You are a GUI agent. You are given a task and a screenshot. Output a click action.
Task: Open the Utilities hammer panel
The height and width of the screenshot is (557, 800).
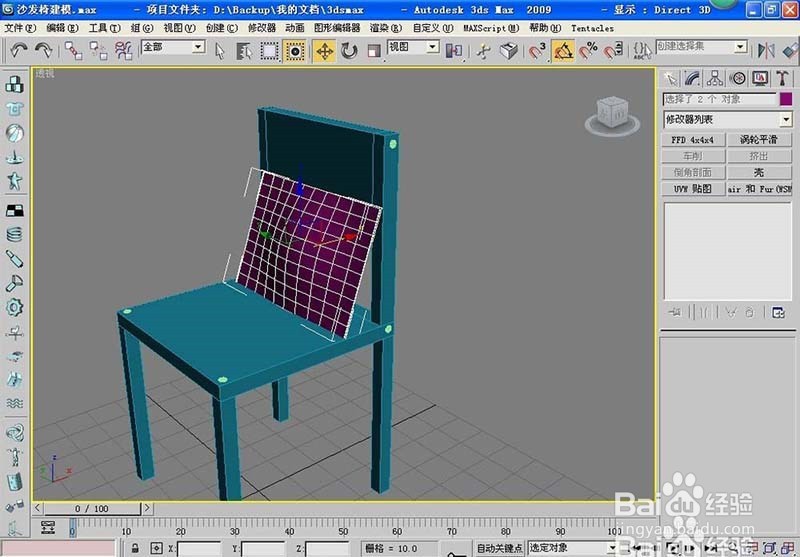coord(782,78)
